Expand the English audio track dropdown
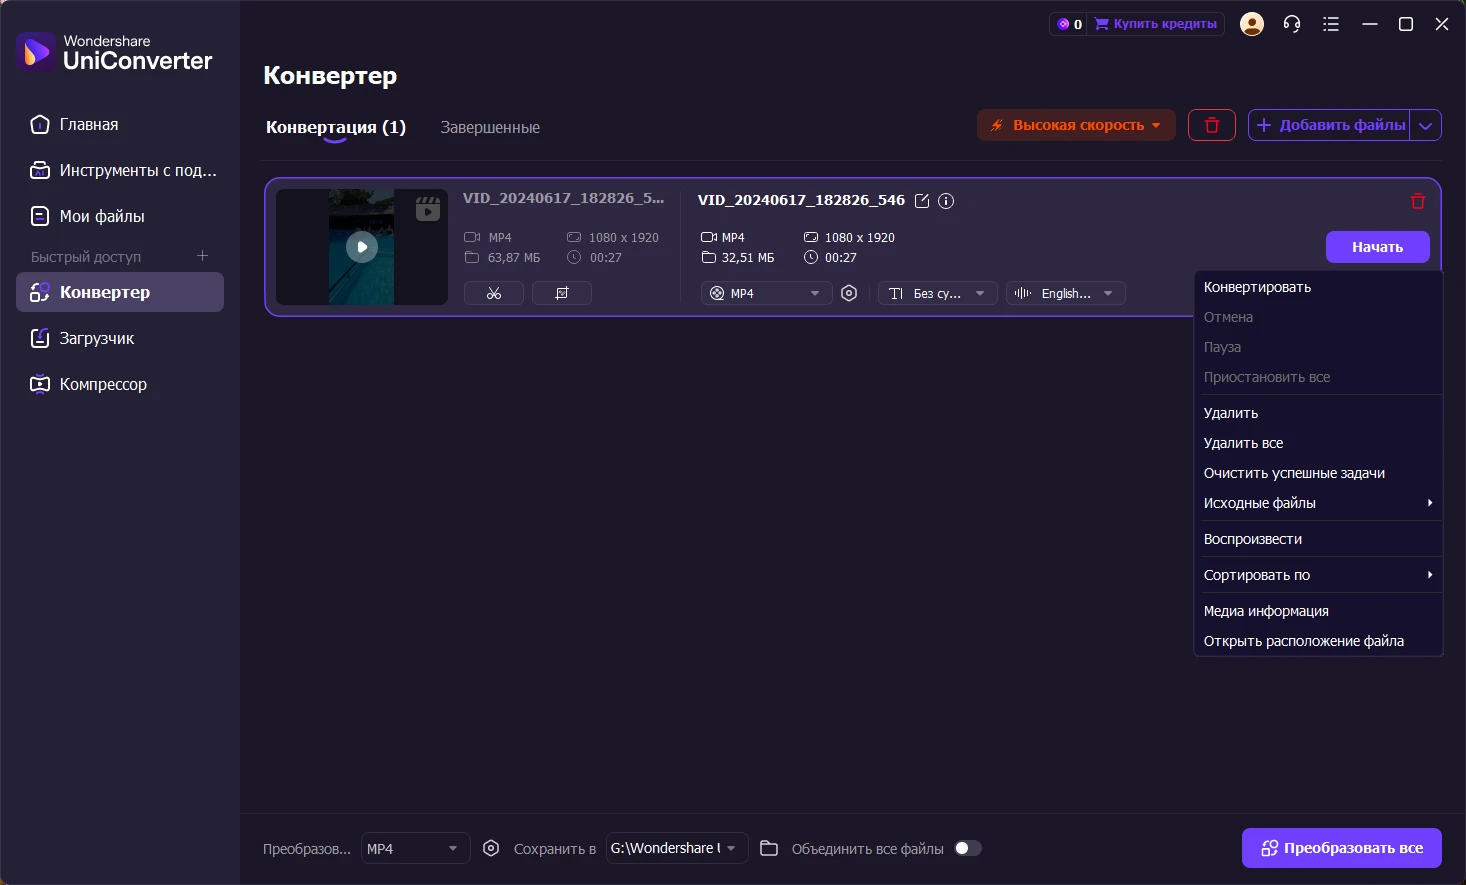This screenshot has width=1466, height=885. click(x=1065, y=293)
